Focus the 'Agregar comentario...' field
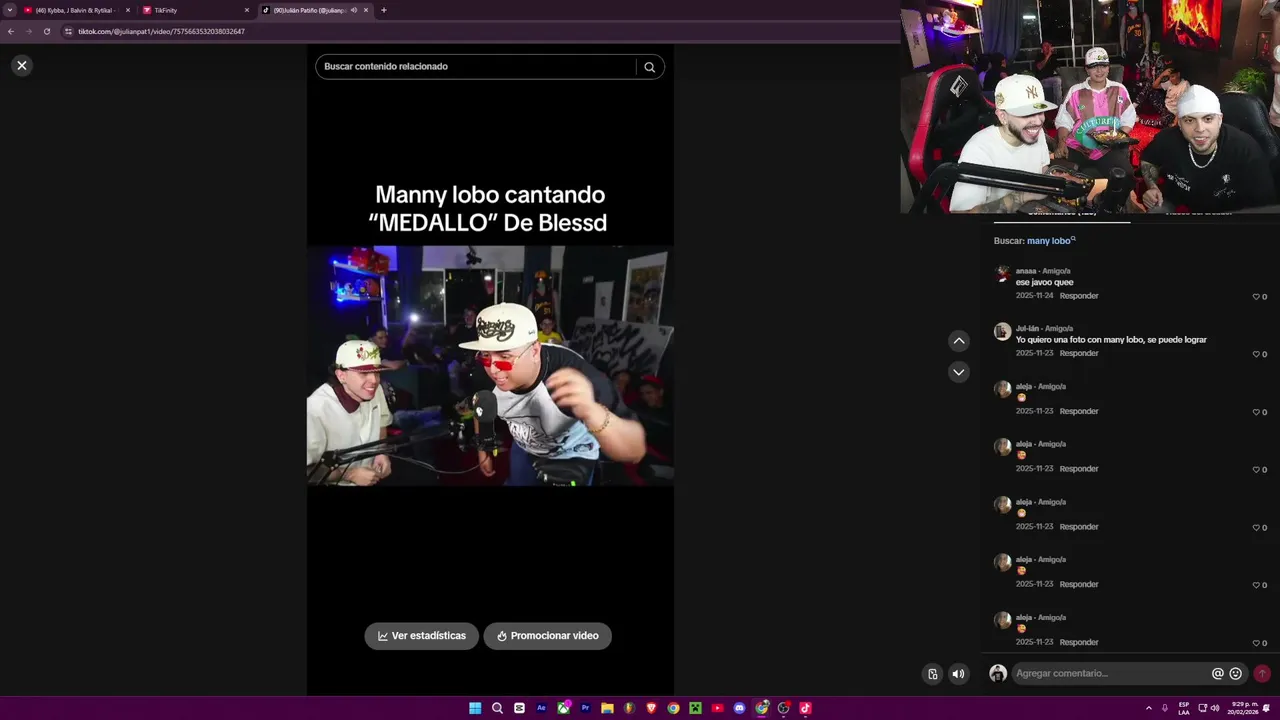The width and height of the screenshot is (1280, 720). point(1110,674)
